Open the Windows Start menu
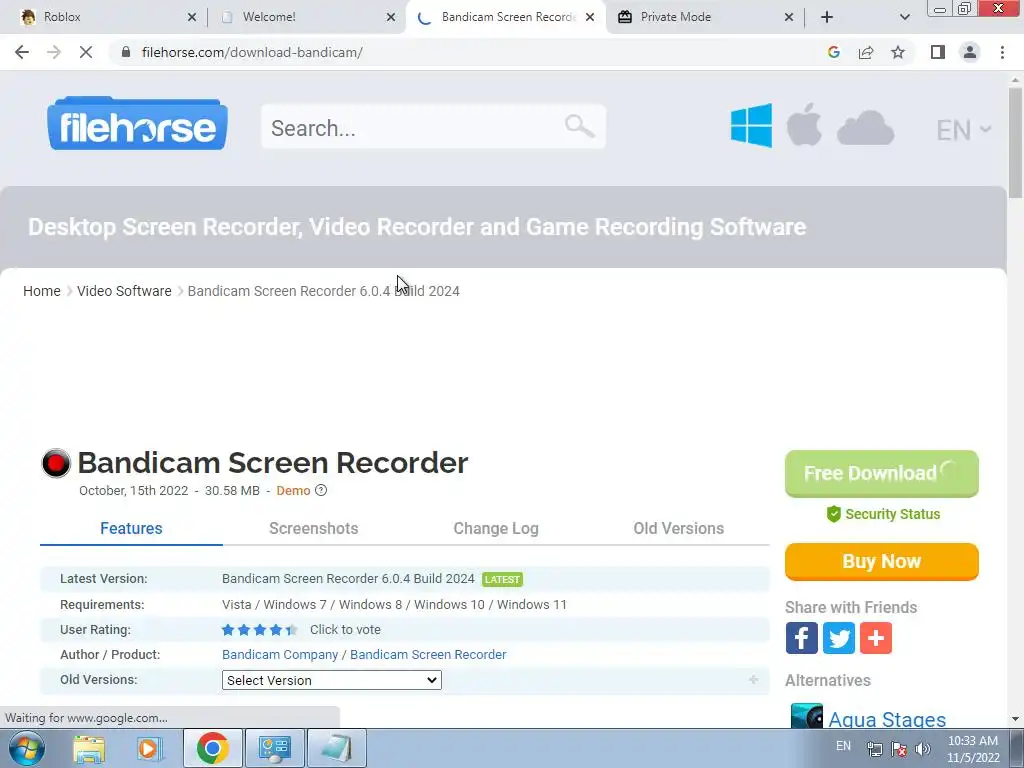 pos(27,748)
